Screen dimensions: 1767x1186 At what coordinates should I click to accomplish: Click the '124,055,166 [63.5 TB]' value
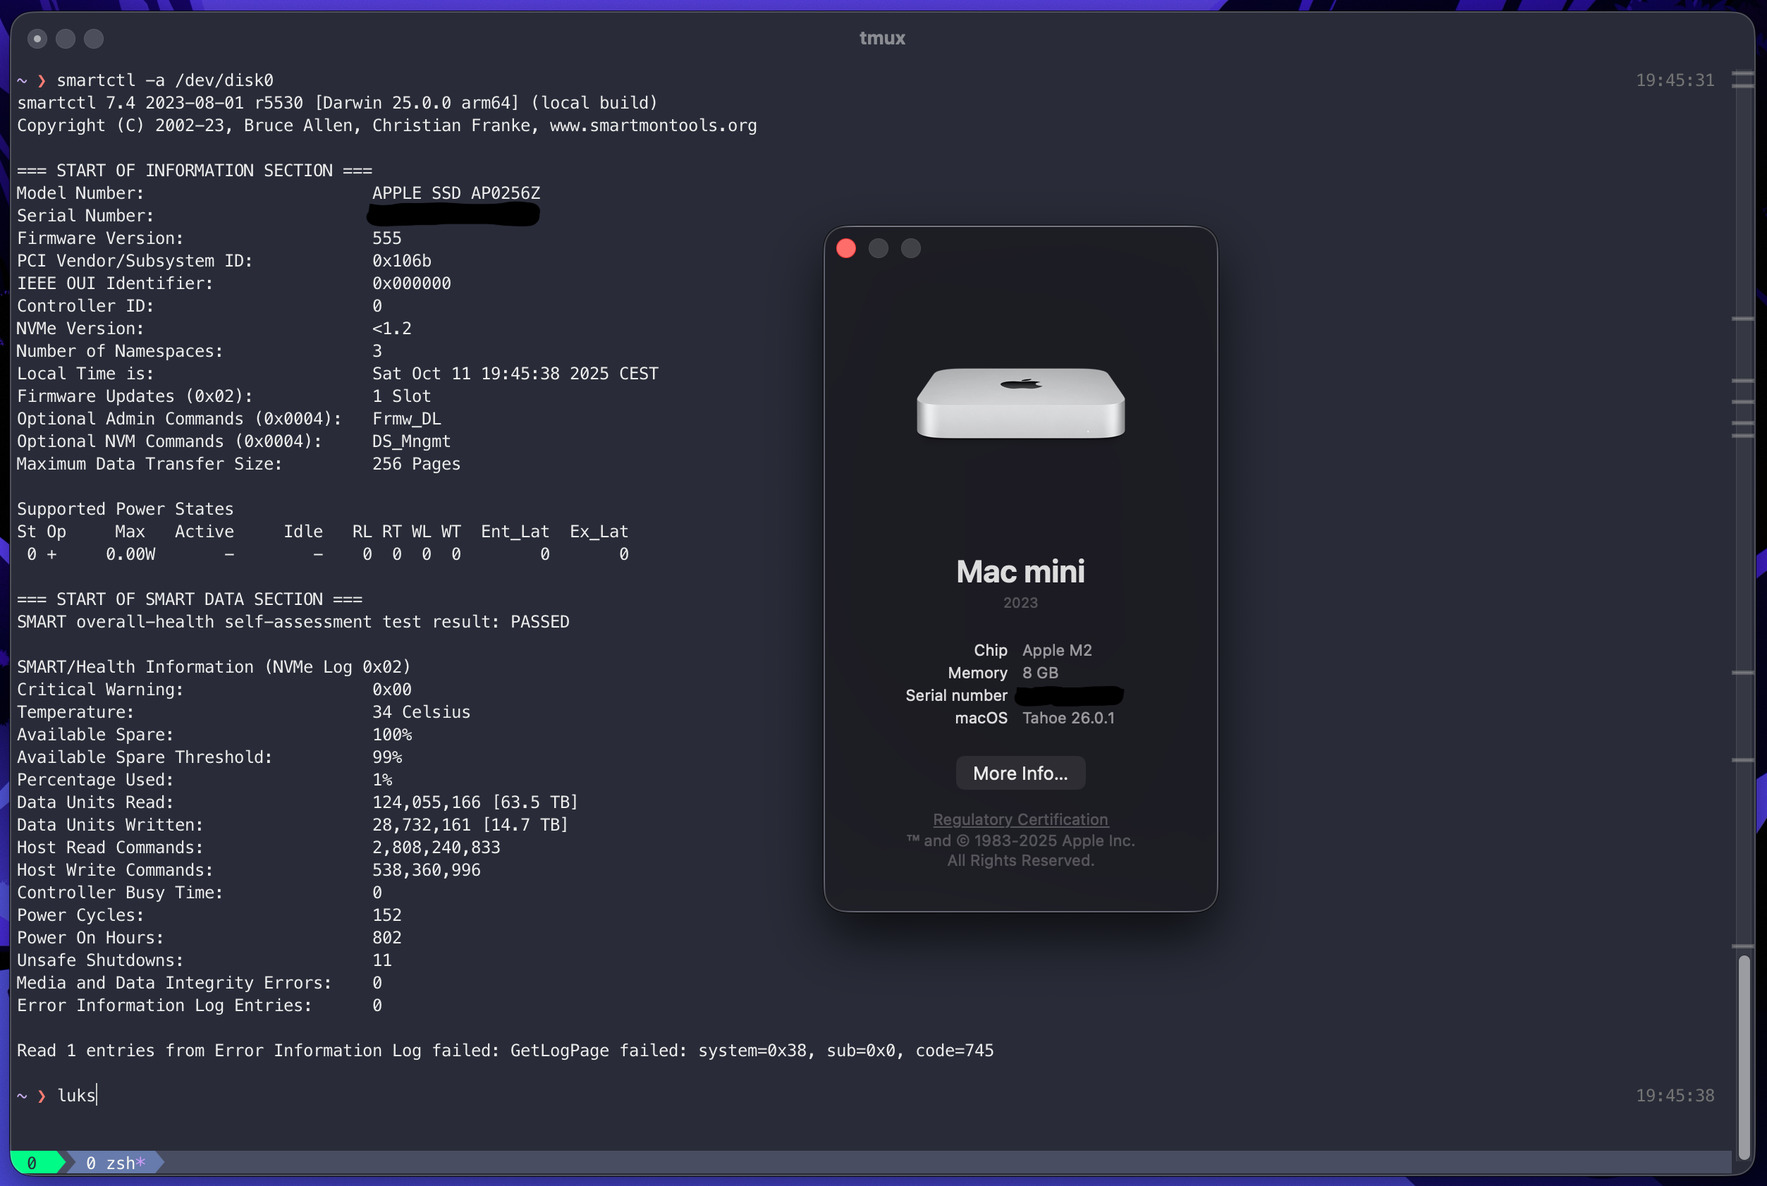click(x=475, y=803)
